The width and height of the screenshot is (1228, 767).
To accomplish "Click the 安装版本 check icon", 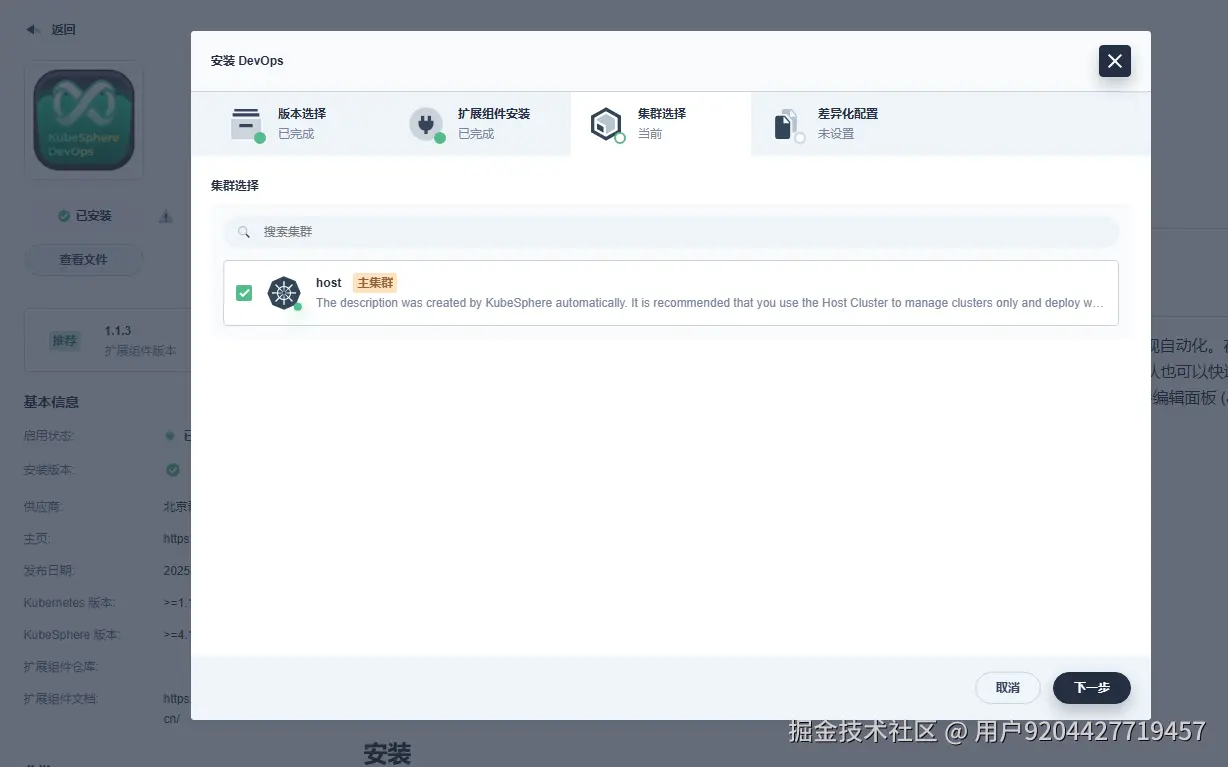I will click(x=173, y=470).
